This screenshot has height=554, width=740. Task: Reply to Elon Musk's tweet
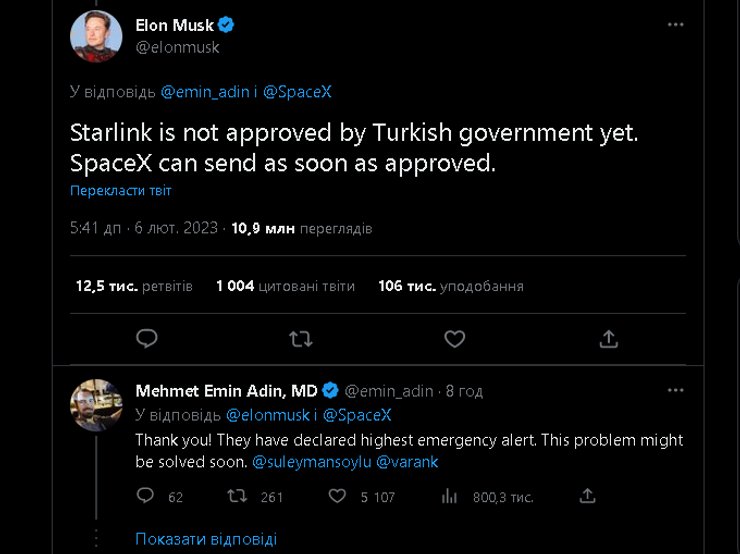(x=147, y=339)
